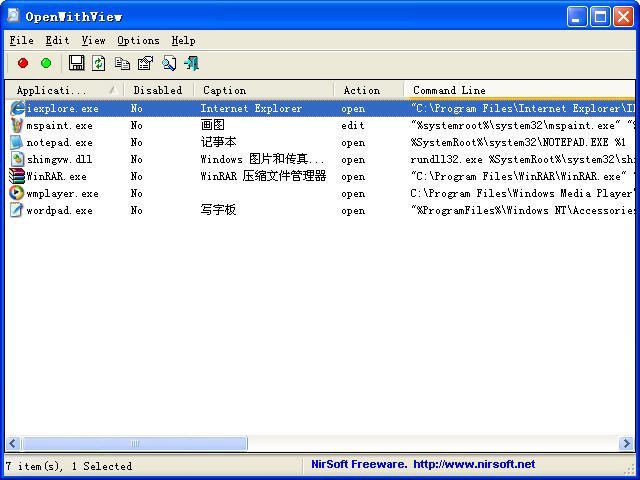The height and width of the screenshot is (480, 640).
Task: Open the properties toolbar icon
Action: 145,63
